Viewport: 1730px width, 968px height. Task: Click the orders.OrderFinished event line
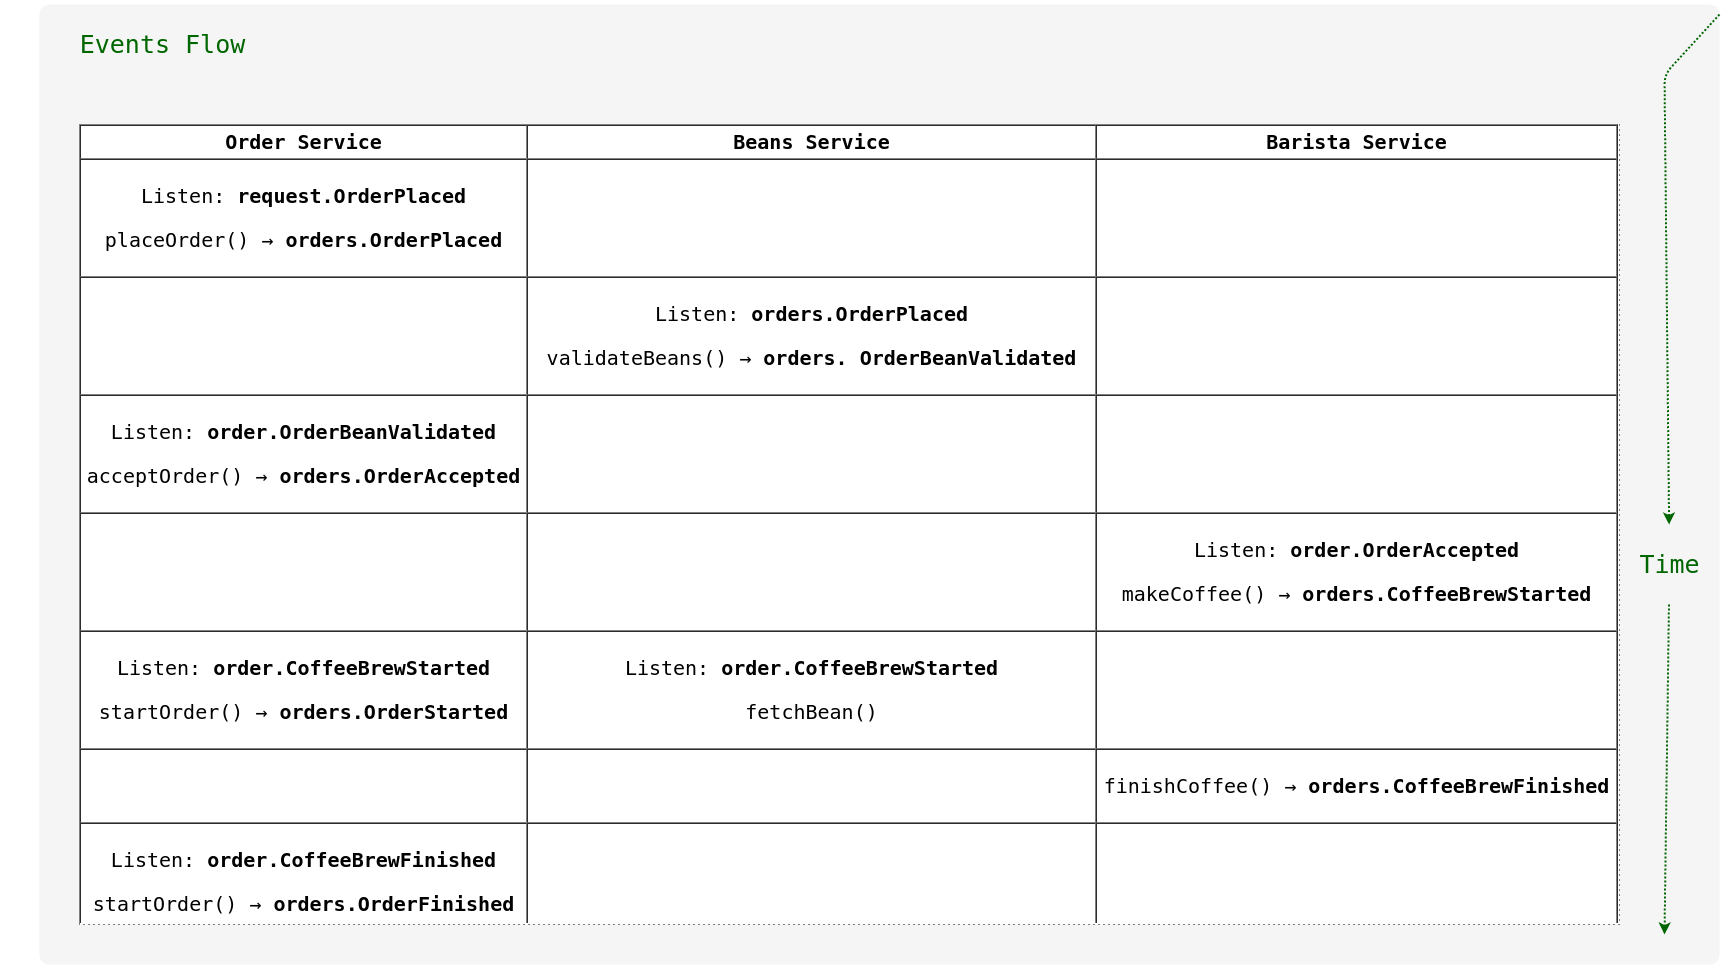coord(303,904)
